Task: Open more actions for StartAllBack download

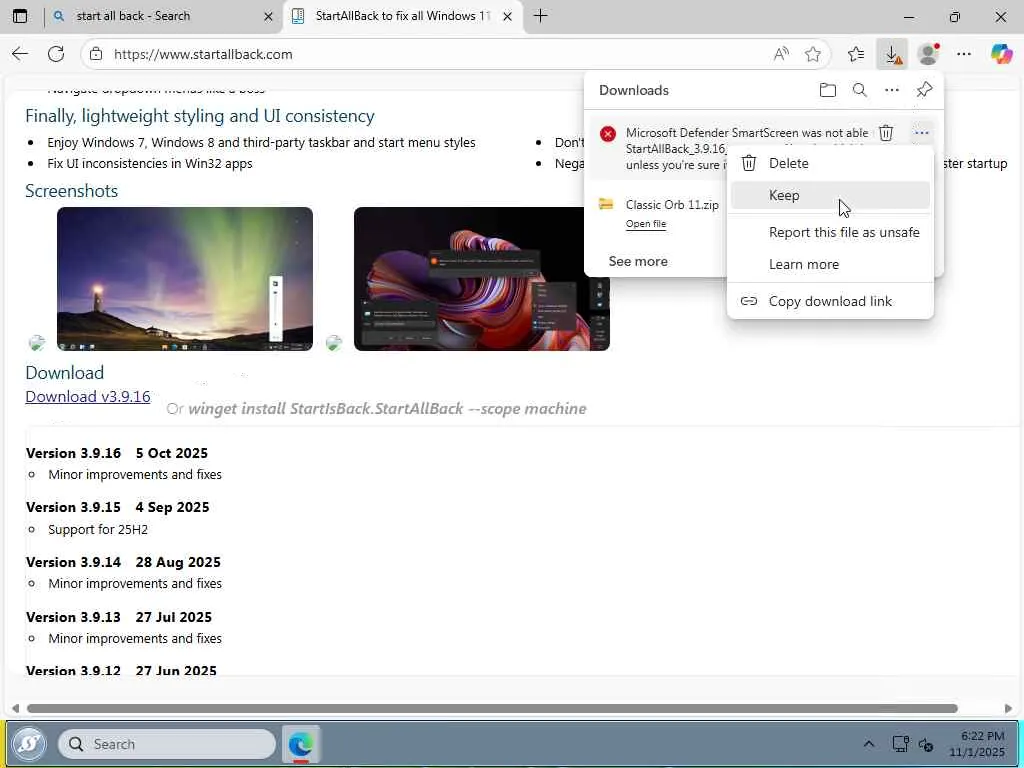Action: pyautogui.click(x=921, y=133)
